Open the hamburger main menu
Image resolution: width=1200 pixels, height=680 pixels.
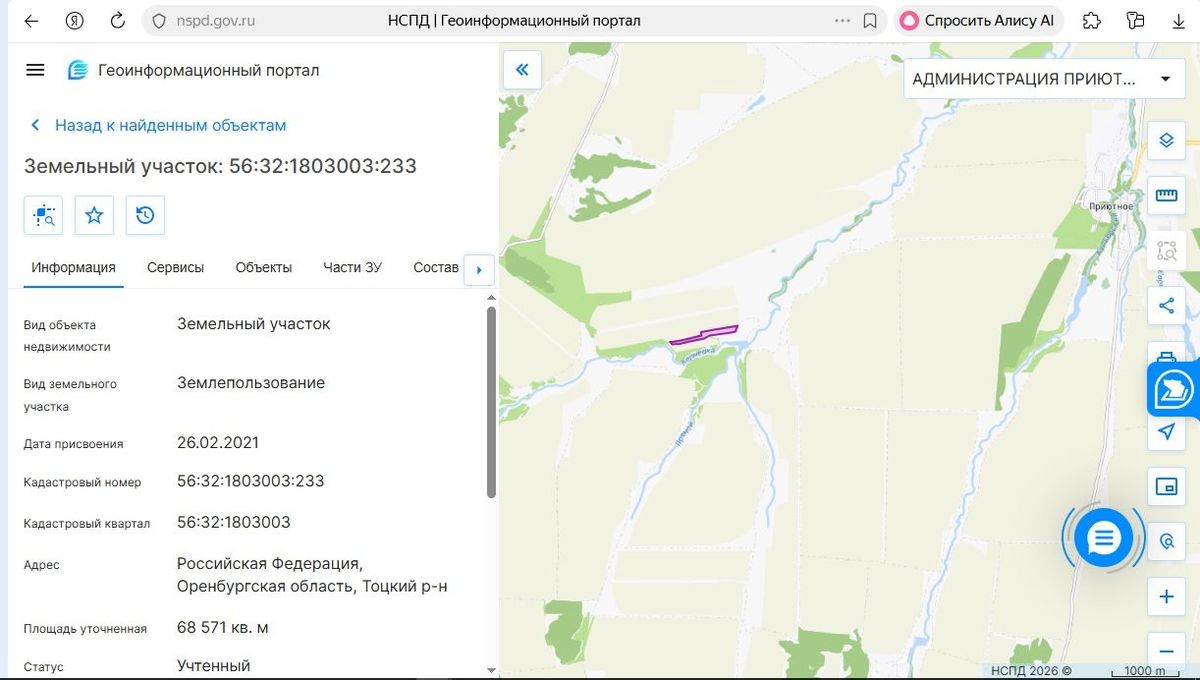(35, 70)
